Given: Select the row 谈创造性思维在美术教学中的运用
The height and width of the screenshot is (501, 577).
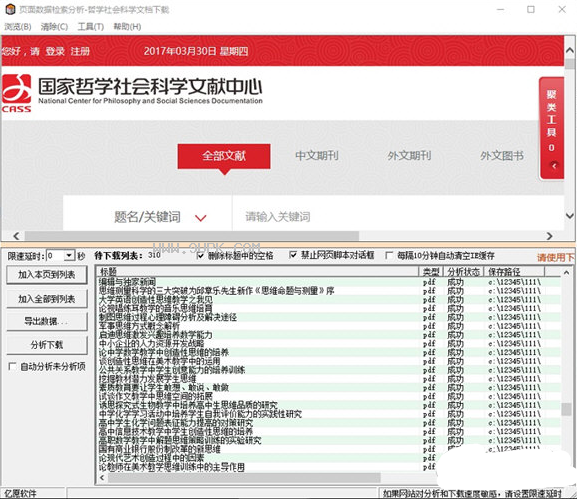Looking at the screenshot, I should pos(329,361).
